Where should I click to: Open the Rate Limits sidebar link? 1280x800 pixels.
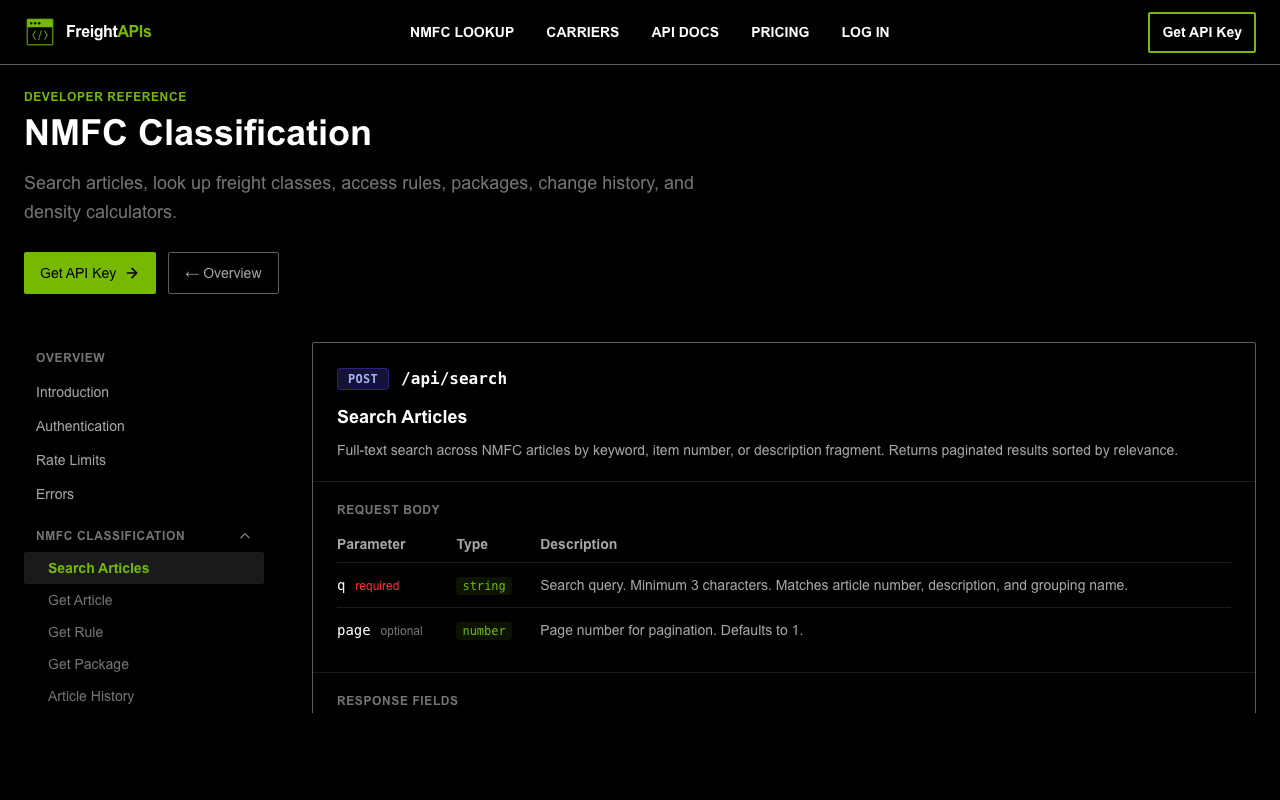71,460
